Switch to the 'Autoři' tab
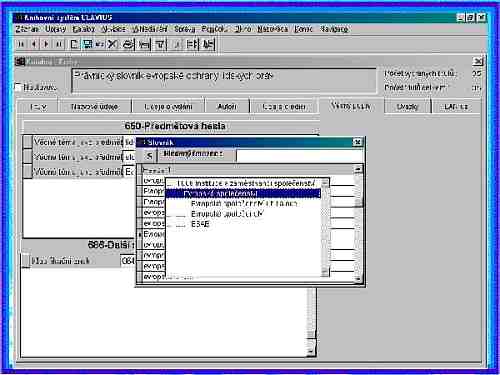Image resolution: width=500 pixels, height=375 pixels. pos(227,107)
